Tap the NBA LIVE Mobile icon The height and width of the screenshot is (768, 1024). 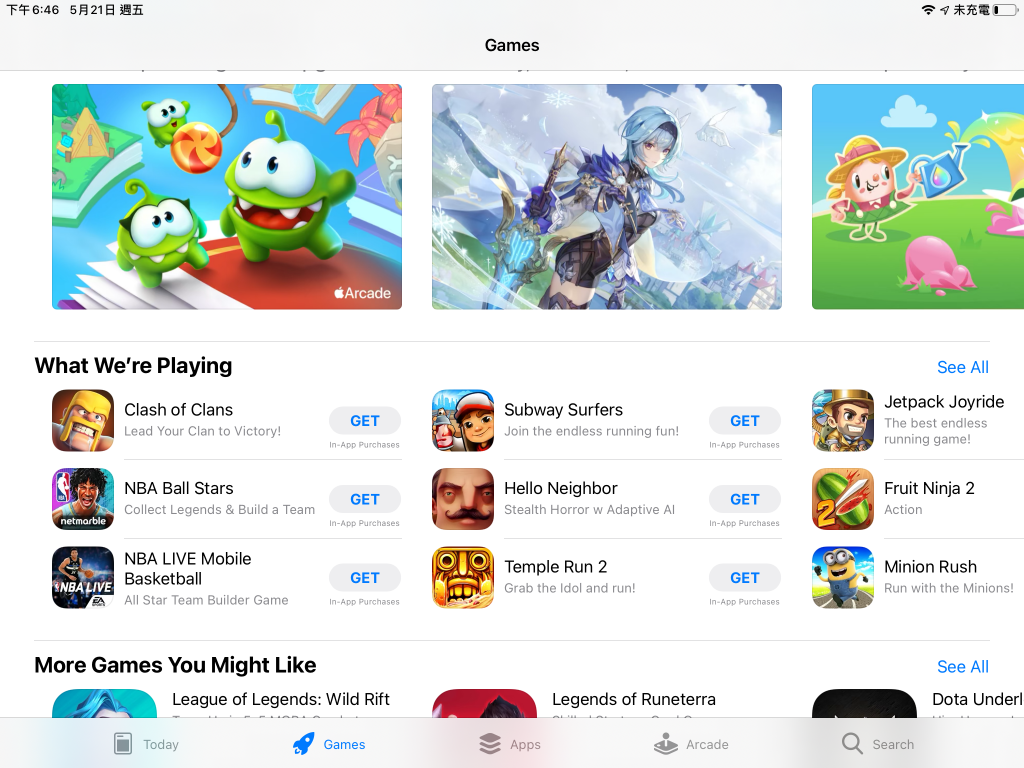tap(83, 577)
